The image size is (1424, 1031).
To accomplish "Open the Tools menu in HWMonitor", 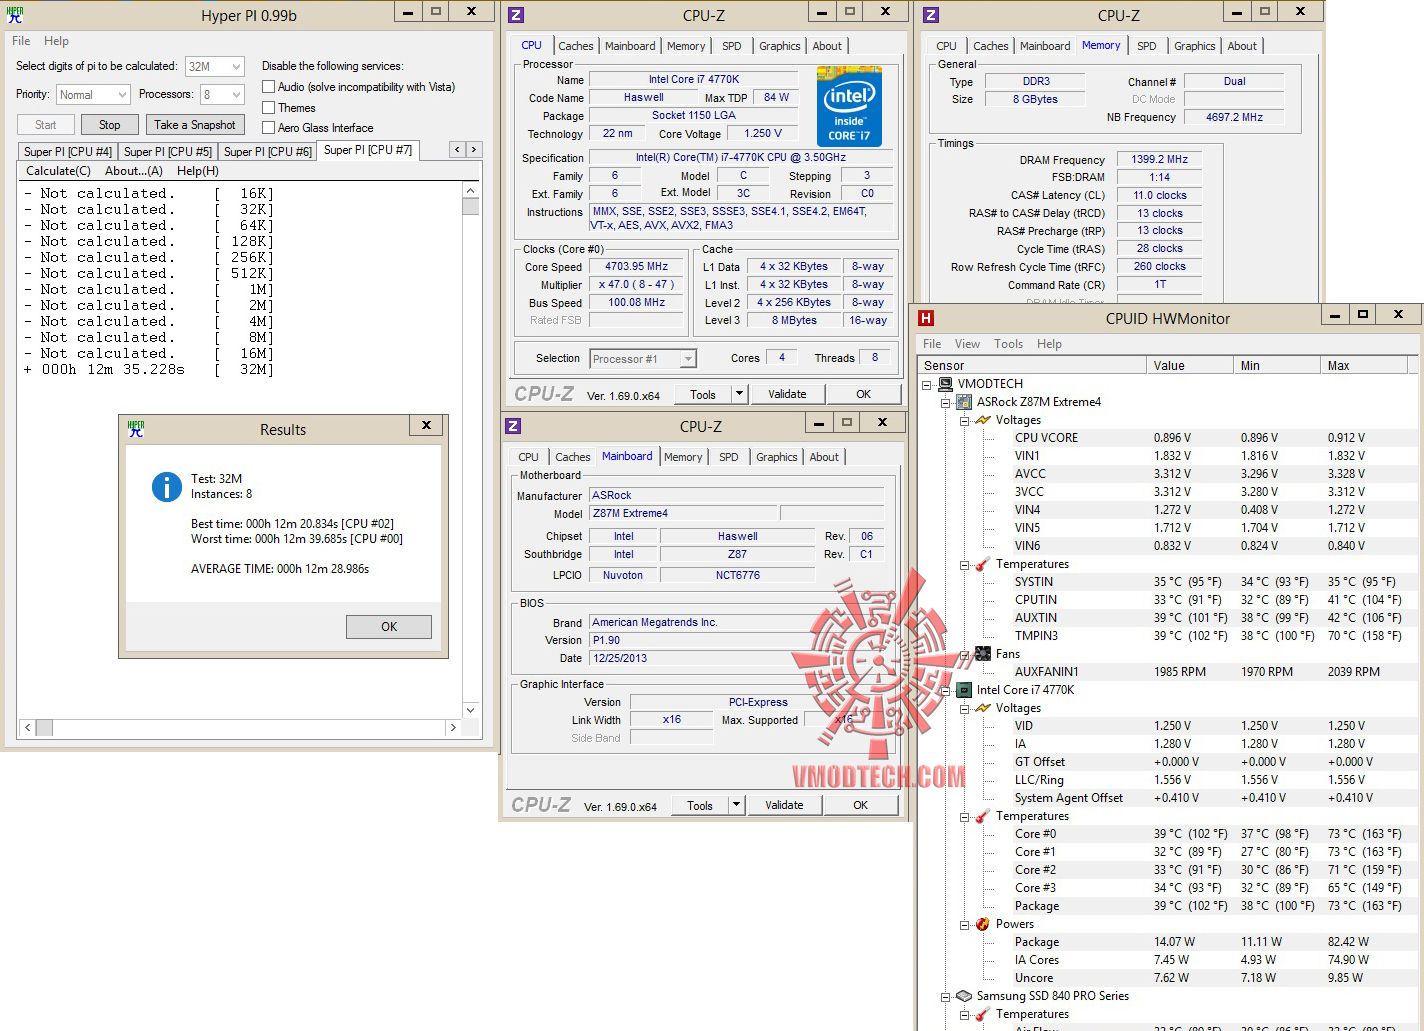I will [1008, 344].
